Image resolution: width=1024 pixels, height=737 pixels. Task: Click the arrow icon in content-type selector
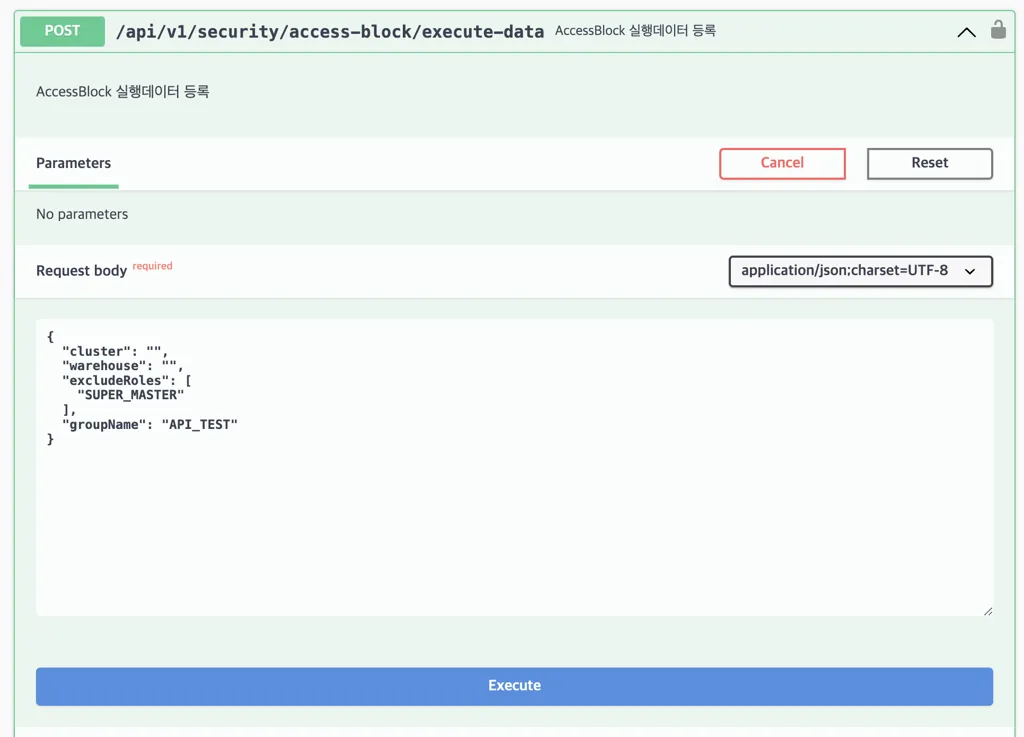pos(970,272)
